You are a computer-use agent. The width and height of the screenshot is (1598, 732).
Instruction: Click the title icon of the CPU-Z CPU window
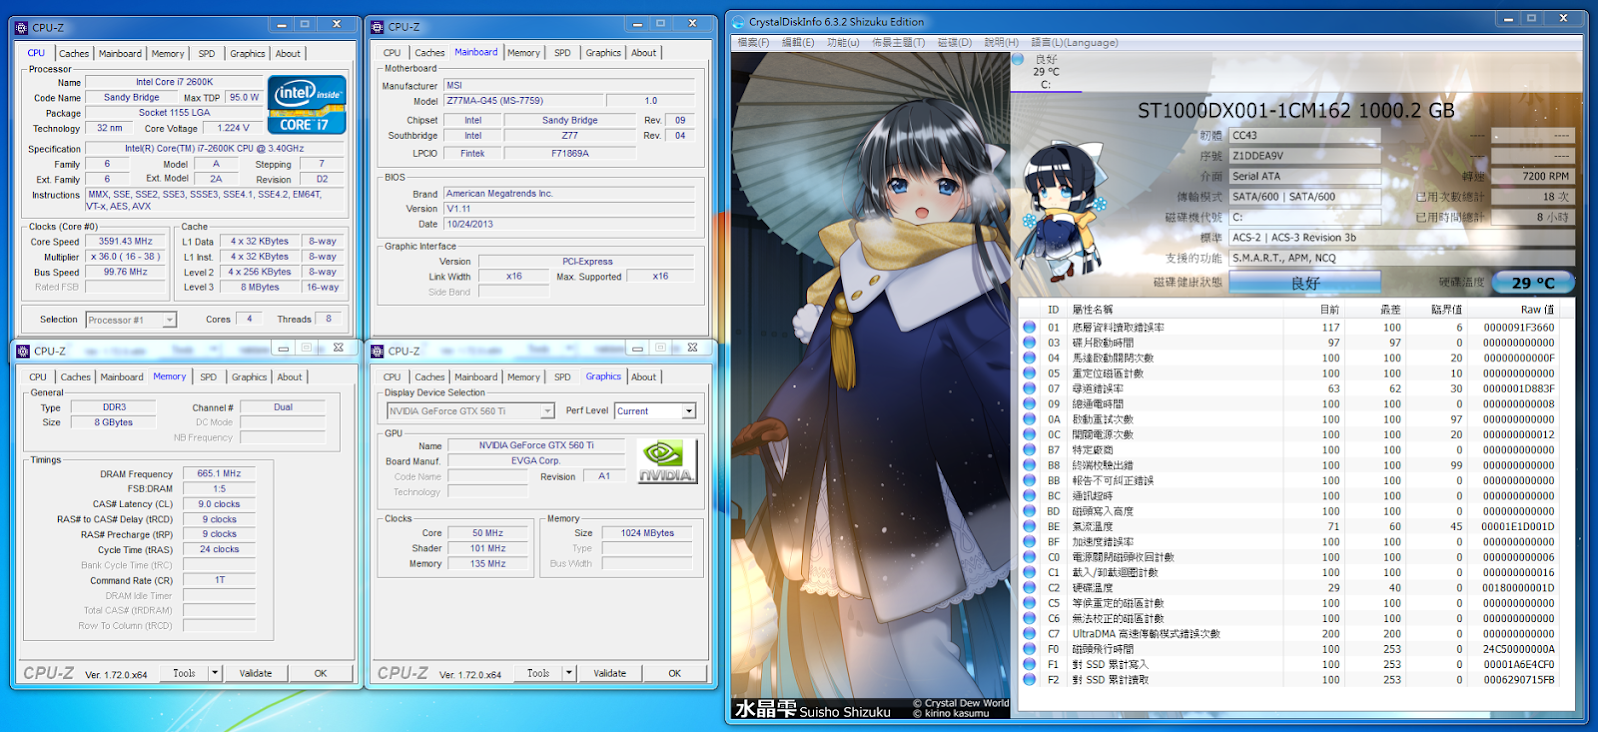22,28
